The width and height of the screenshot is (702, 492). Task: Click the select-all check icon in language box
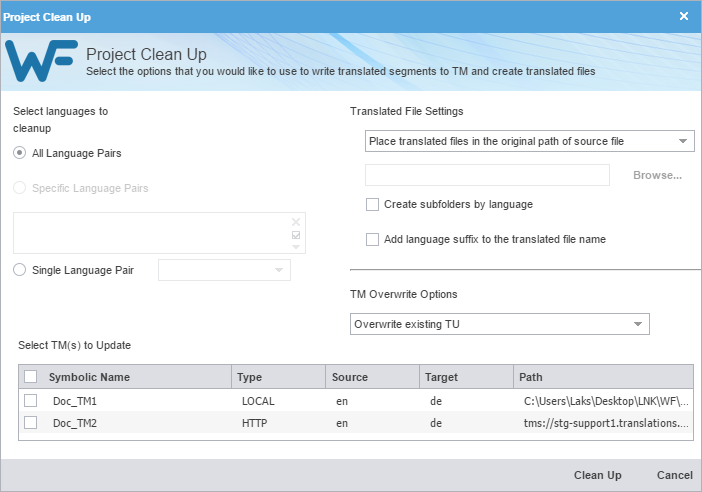pyautogui.click(x=296, y=235)
